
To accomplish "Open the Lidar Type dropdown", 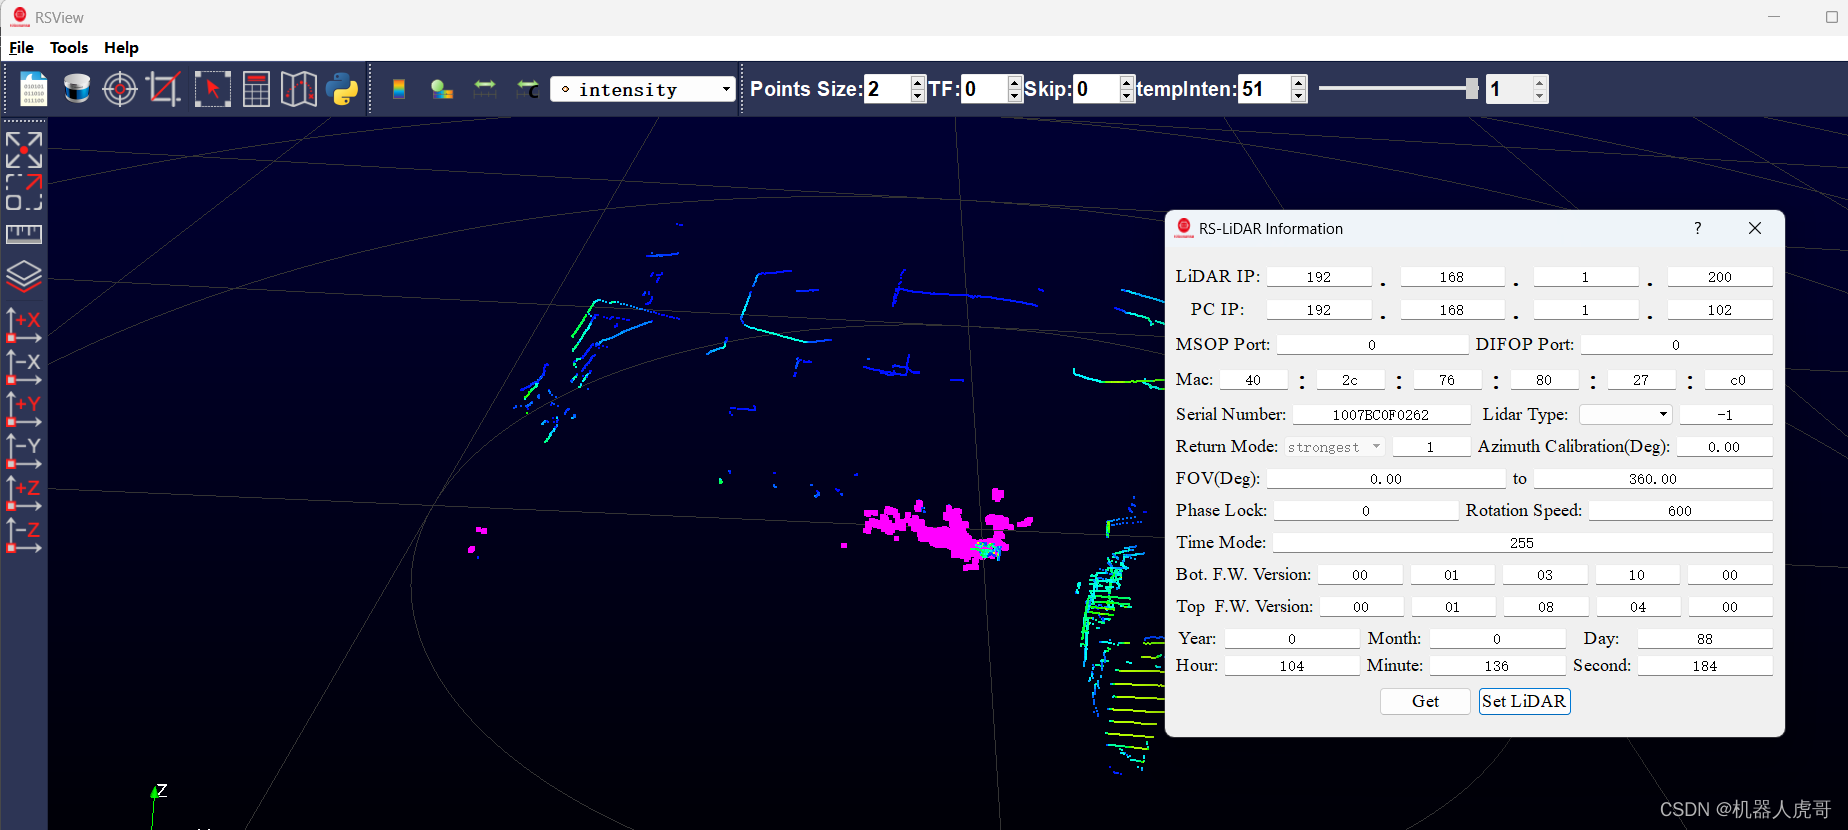I will tap(1626, 414).
